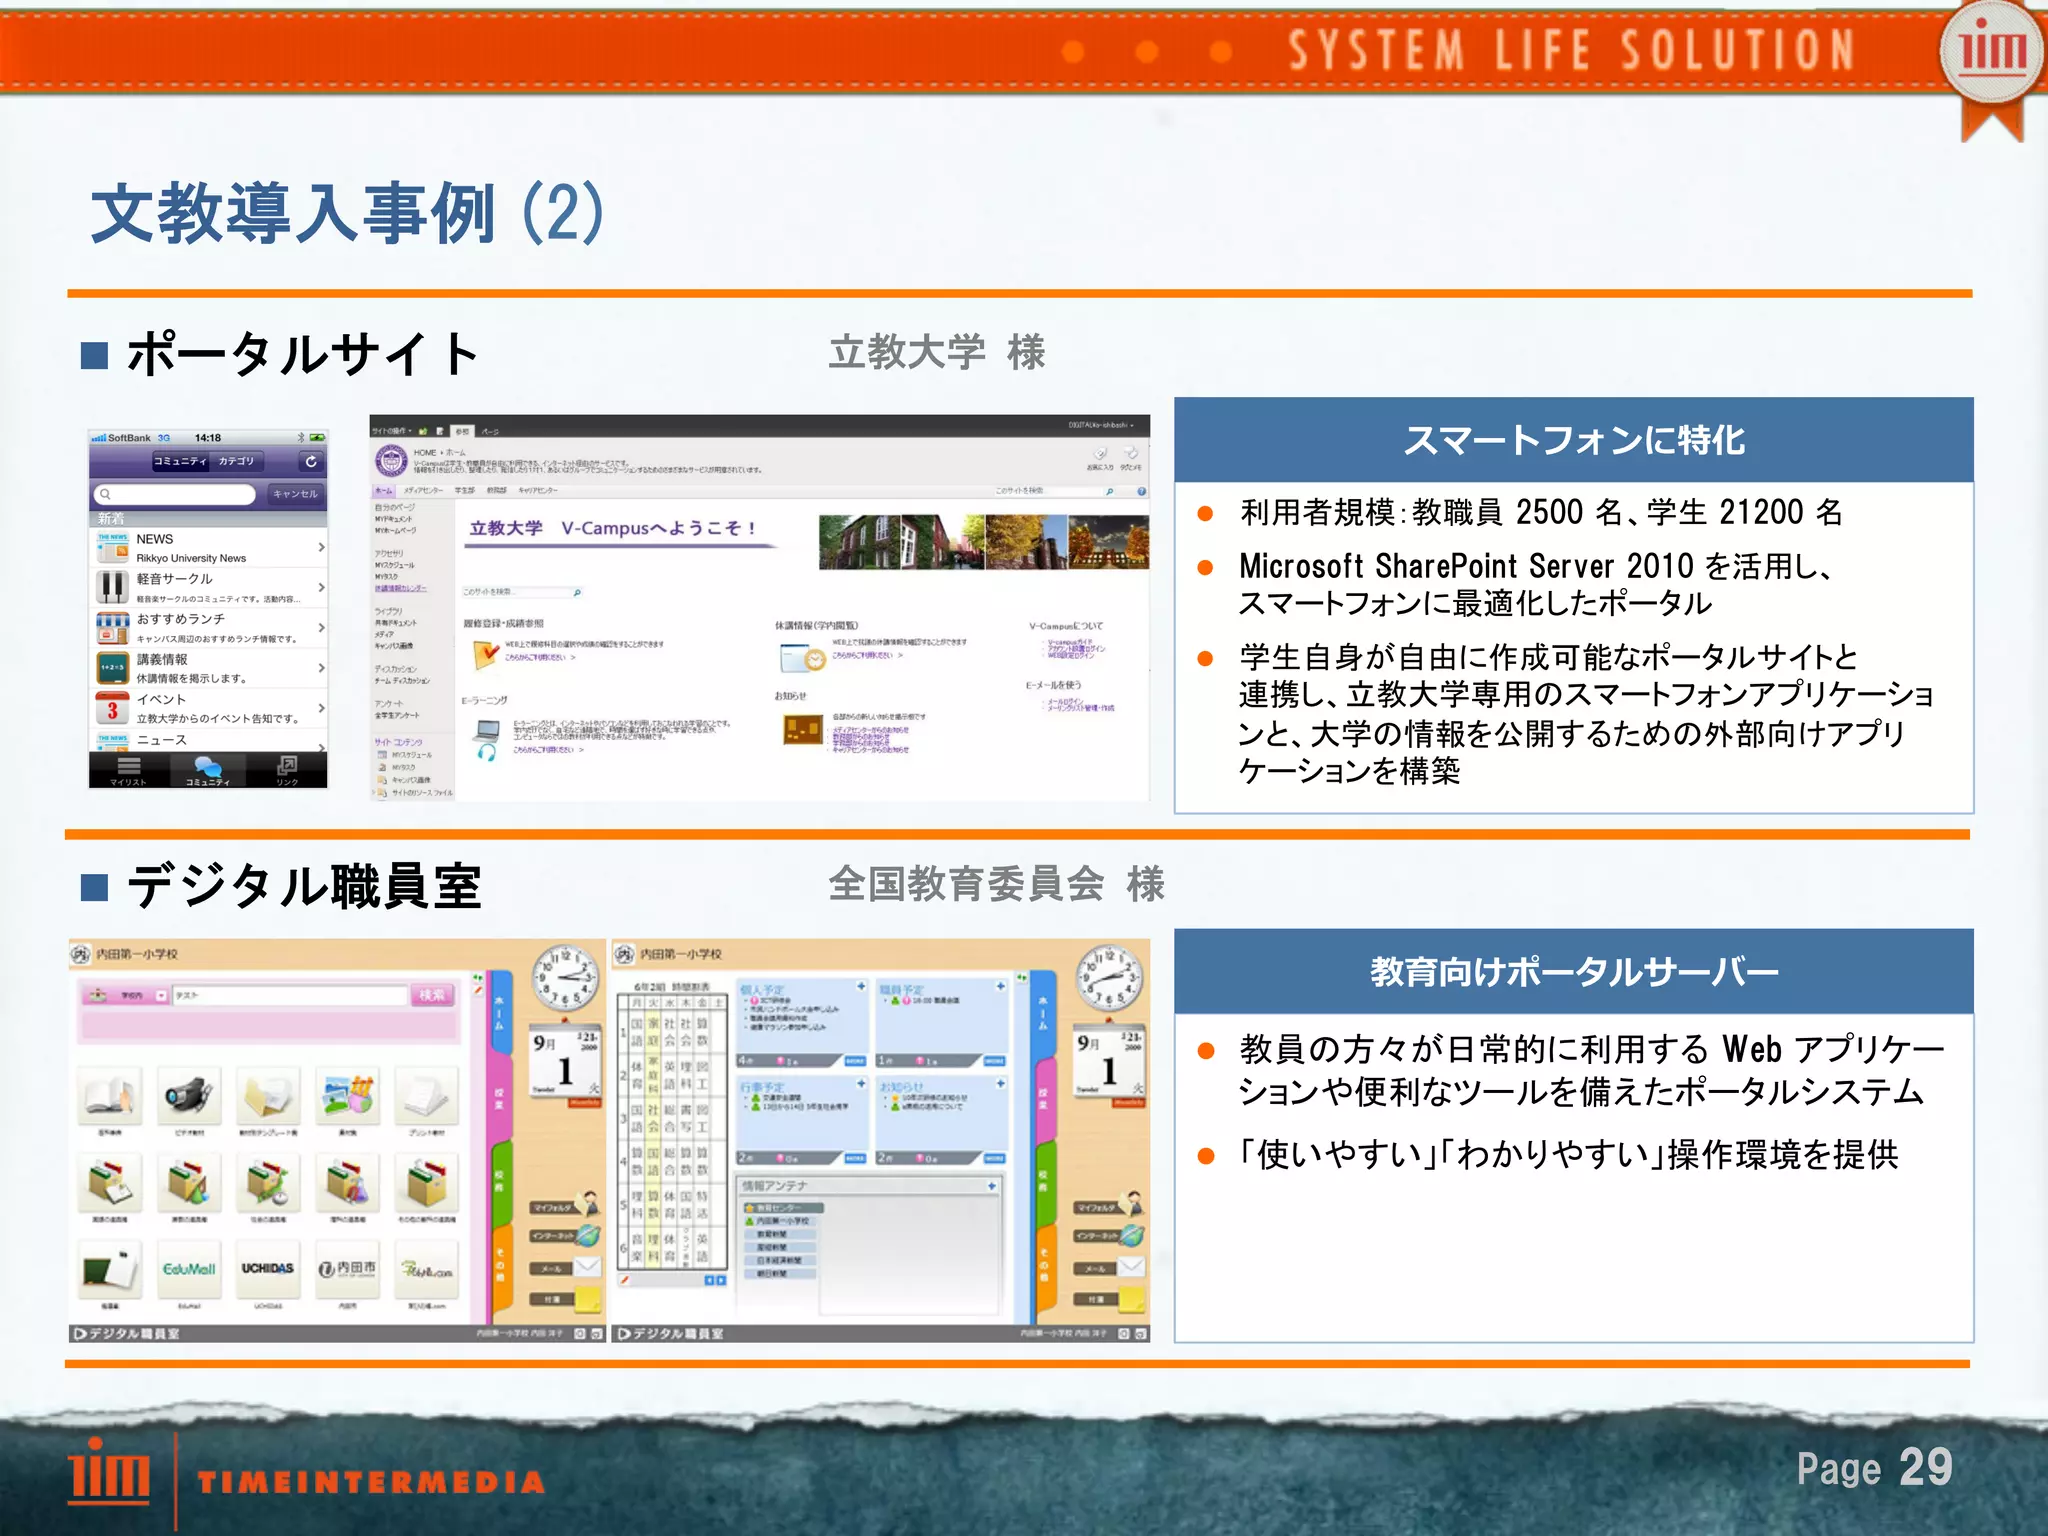This screenshot has height=1536, width=2048.
Task: Open リンク in the phone bottom bar
Action: click(287, 770)
